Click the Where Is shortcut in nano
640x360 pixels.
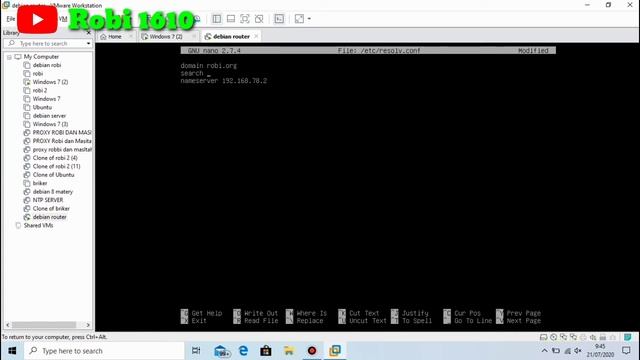(307, 313)
